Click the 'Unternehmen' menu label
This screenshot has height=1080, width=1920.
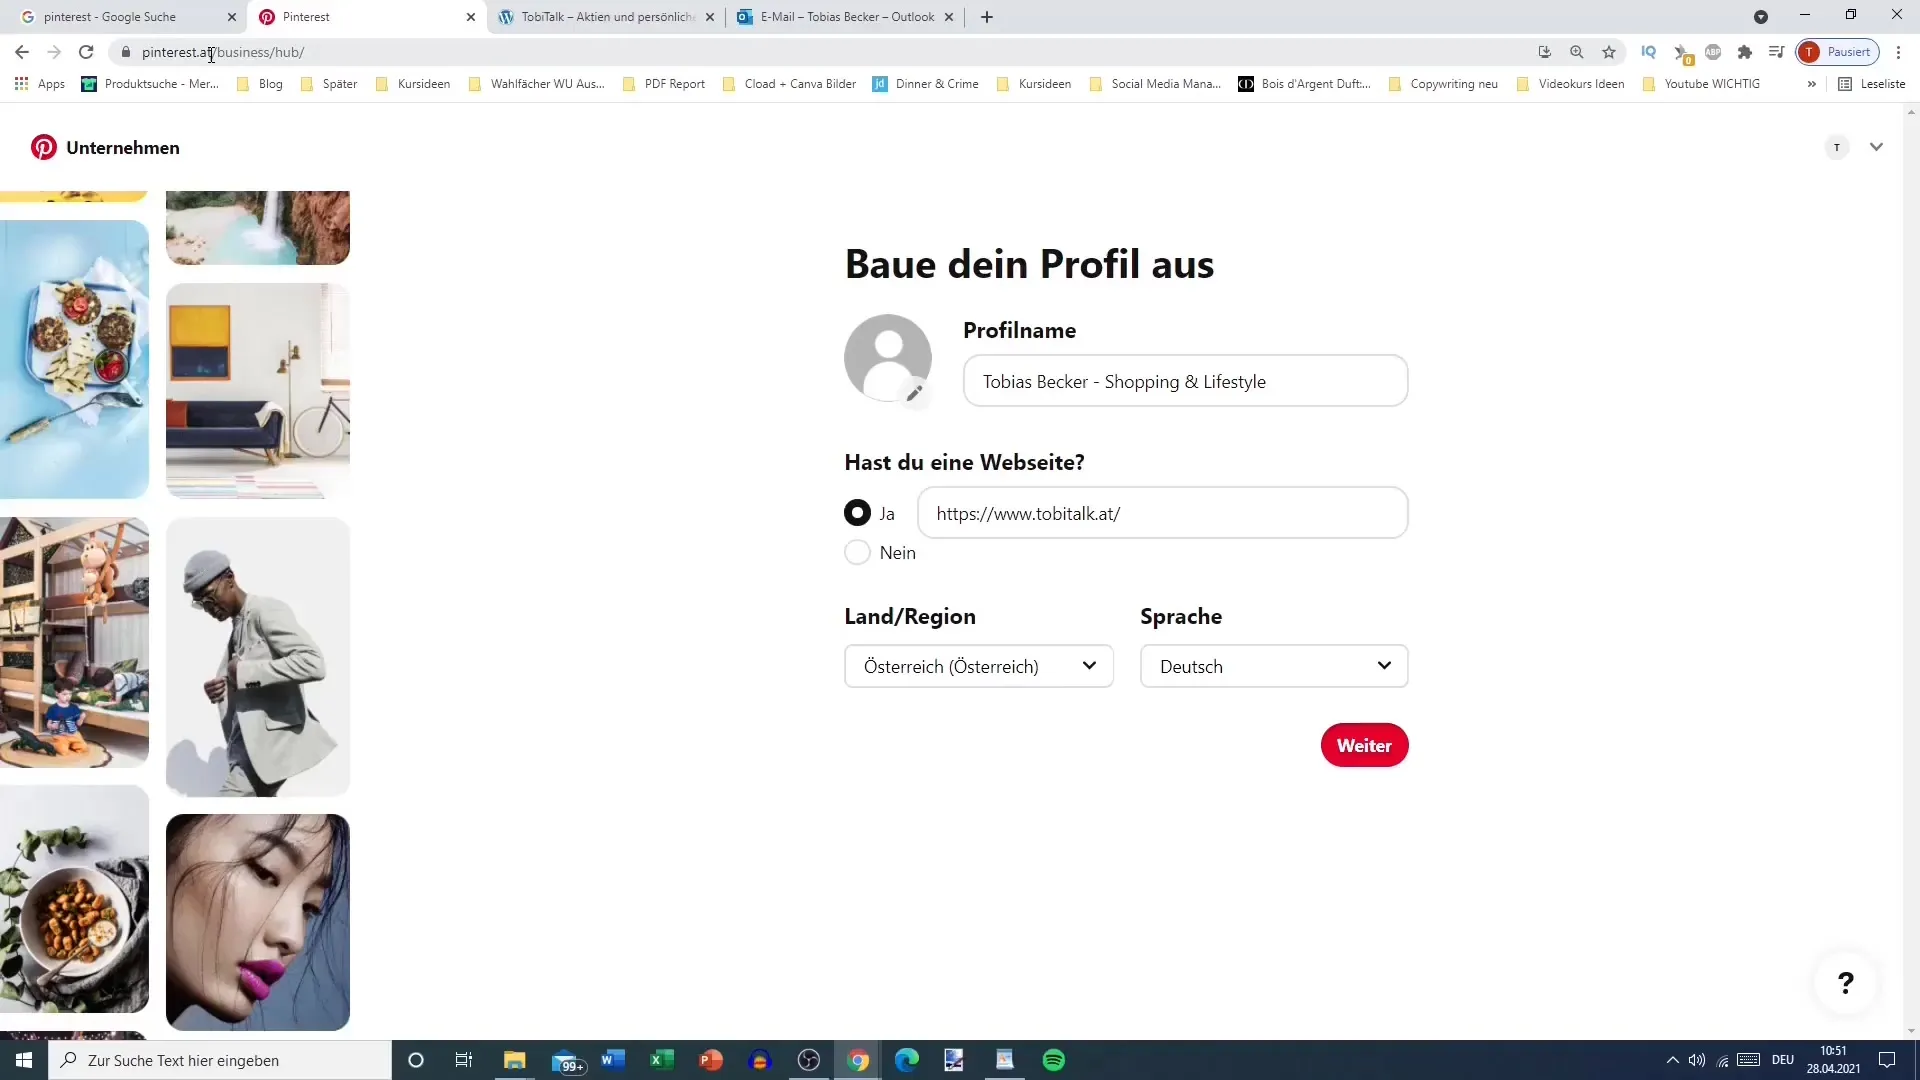tap(123, 146)
